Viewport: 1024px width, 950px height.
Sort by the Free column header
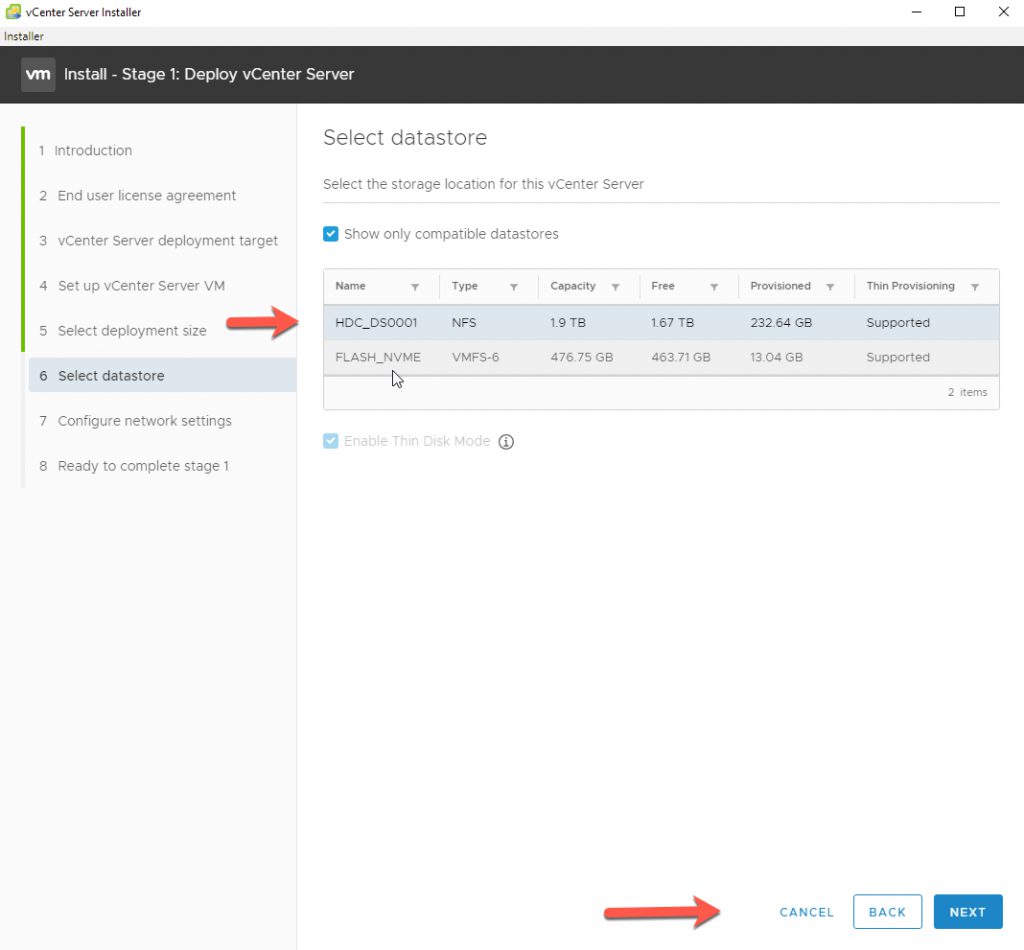pos(663,286)
